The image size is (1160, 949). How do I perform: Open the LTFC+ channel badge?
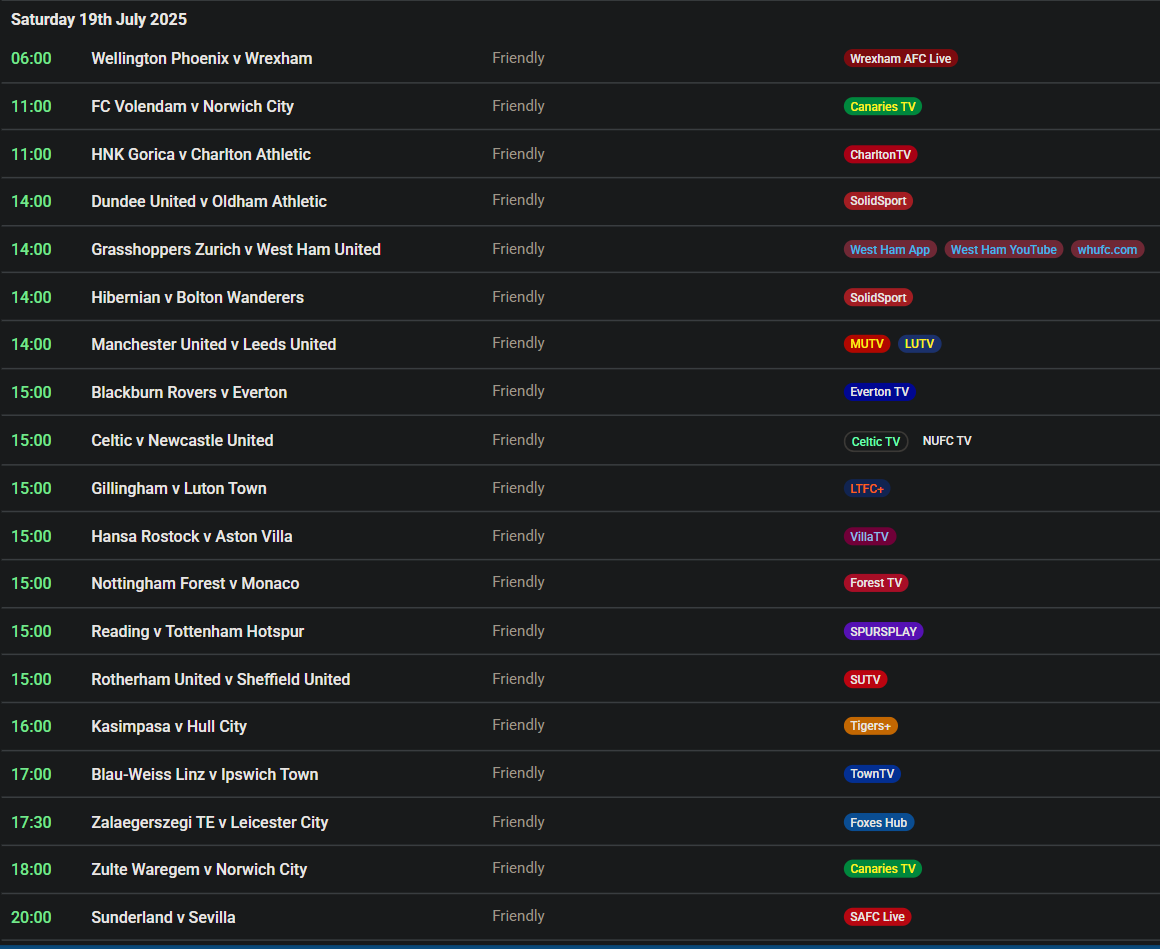click(x=867, y=489)
